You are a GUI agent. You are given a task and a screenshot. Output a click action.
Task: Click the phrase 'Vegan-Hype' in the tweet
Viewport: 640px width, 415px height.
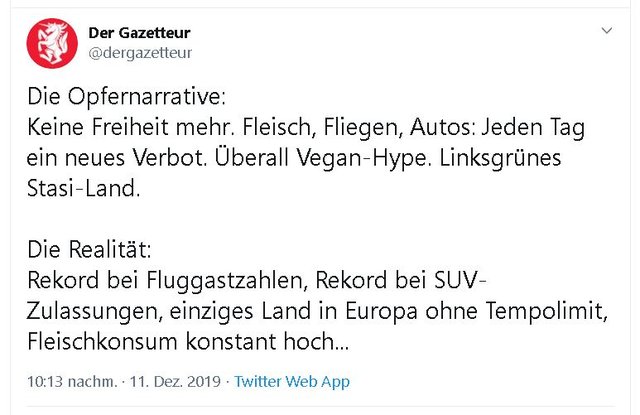[361, 158]
